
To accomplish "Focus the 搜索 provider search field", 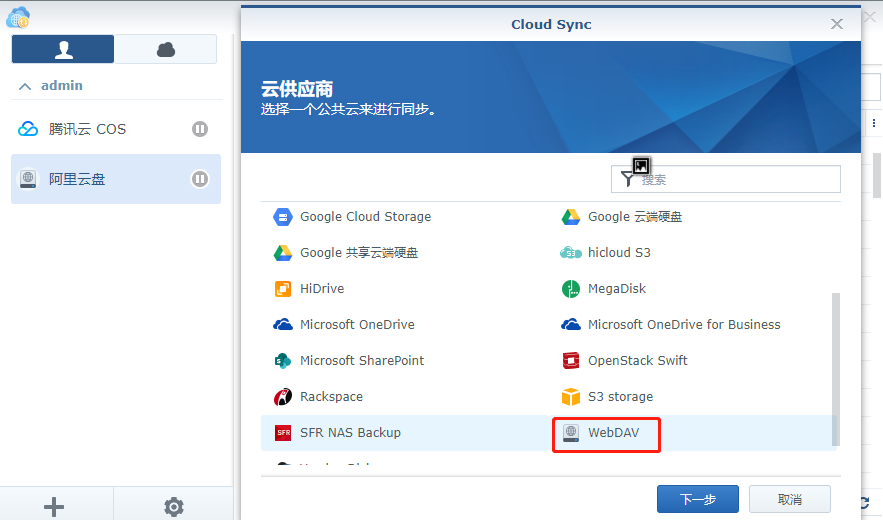I will tap(726, 179).
